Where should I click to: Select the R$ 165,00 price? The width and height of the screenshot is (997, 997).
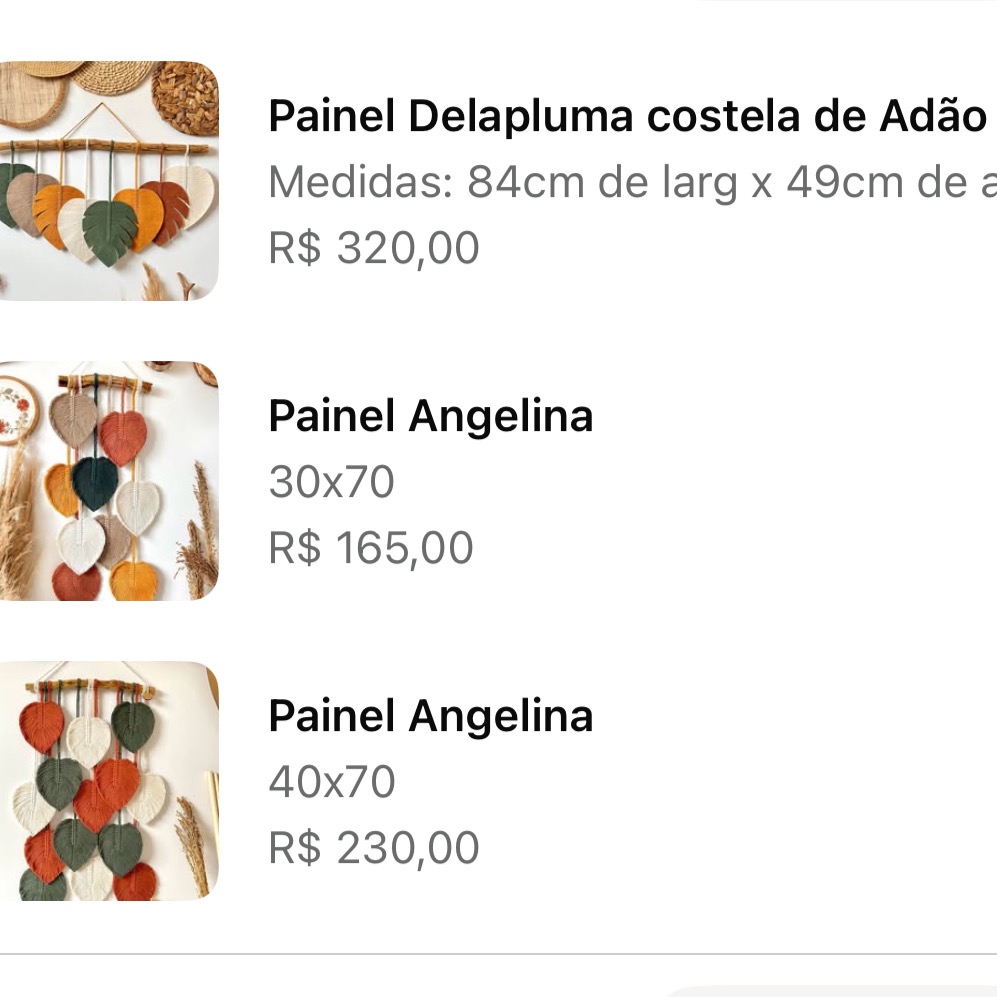[371, 548]
